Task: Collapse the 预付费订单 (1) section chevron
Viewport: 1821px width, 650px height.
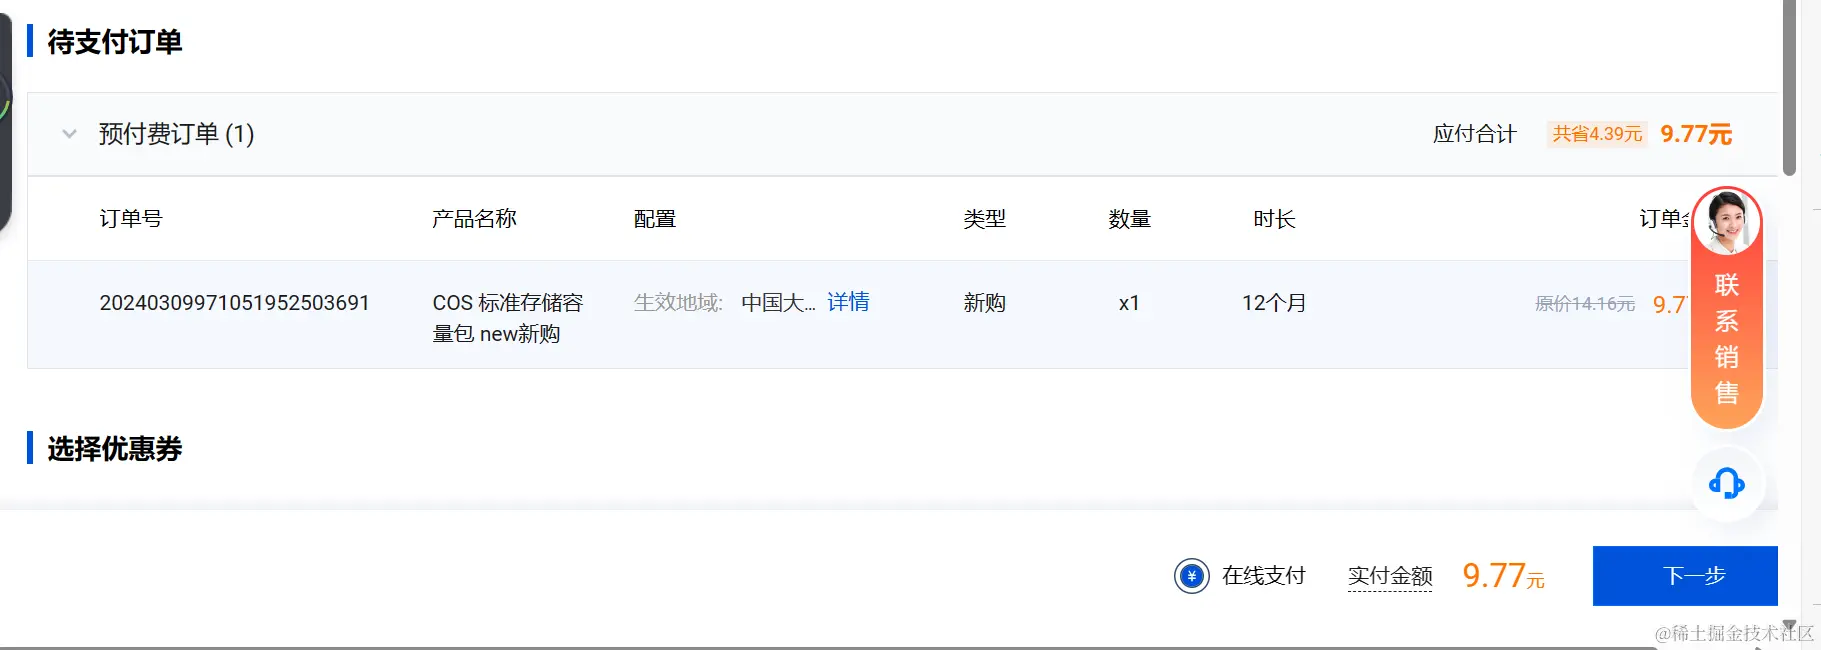Action: click(69, 134)
